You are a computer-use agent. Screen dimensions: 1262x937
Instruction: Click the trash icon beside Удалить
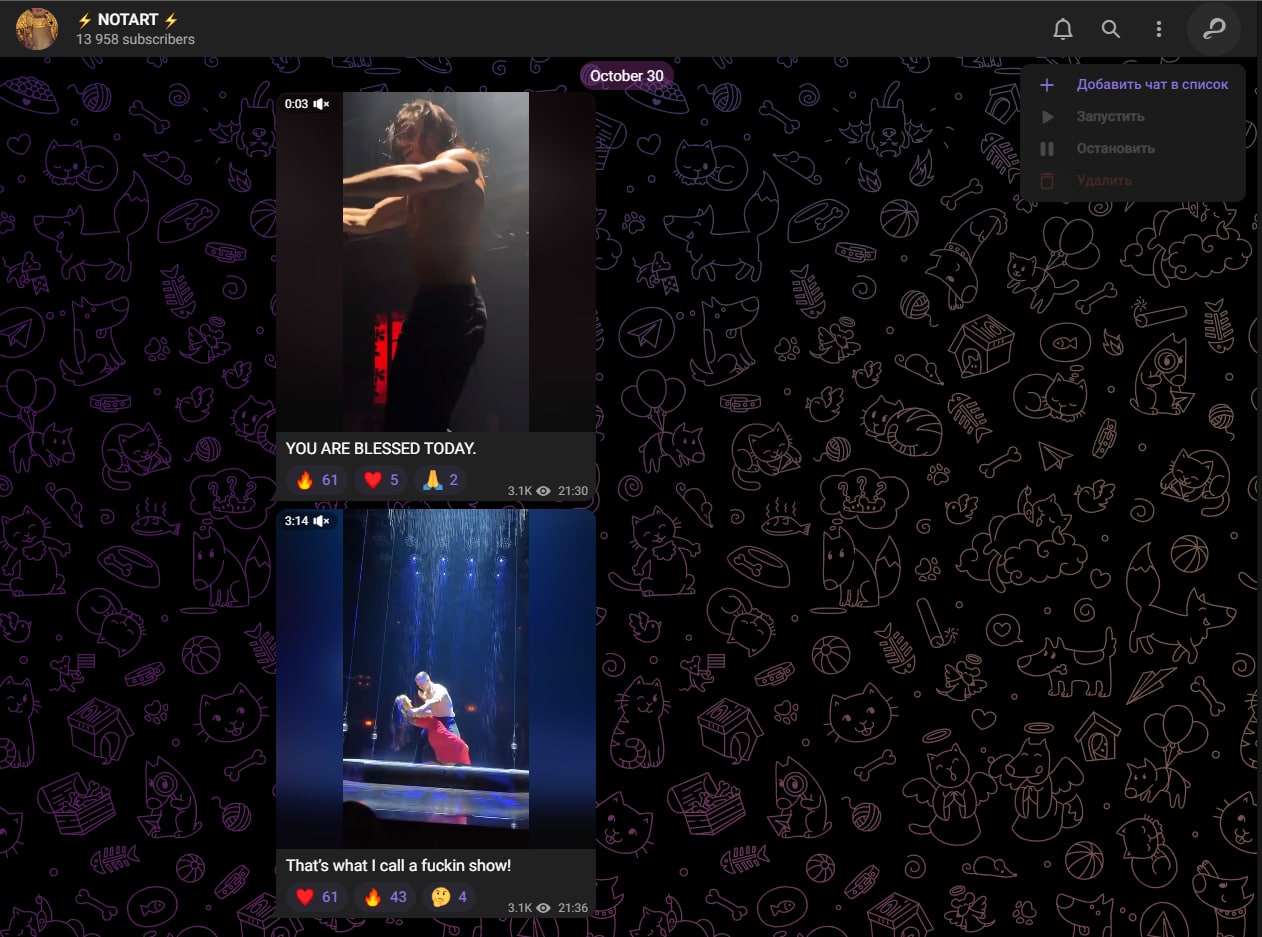(x=1047, y=181)
